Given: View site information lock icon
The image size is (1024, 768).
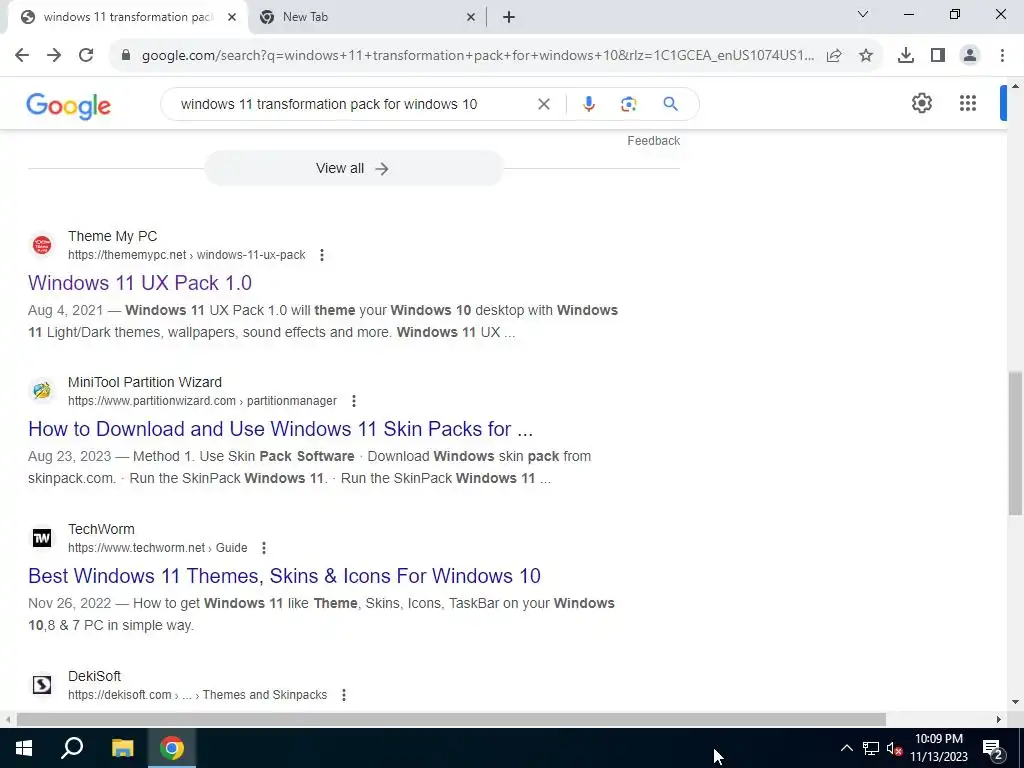Looking at the screenshot, I should point(126,56).
